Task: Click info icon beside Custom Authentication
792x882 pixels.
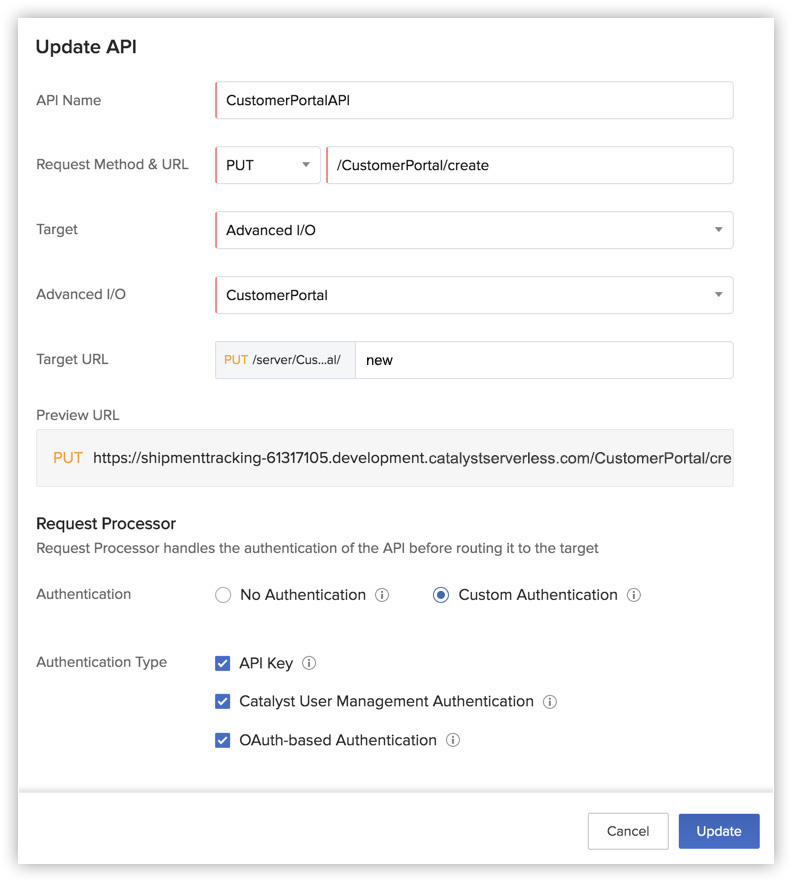Action: pyautogui.click(x=633, y=595)
